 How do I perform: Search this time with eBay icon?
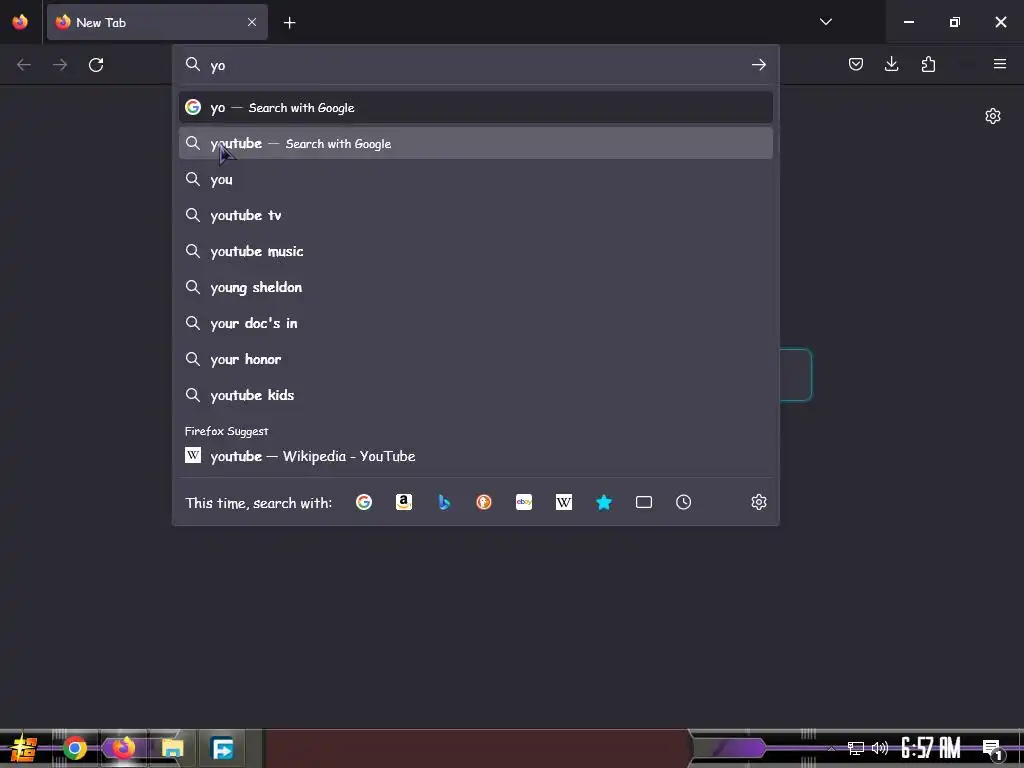pos(524,502)
